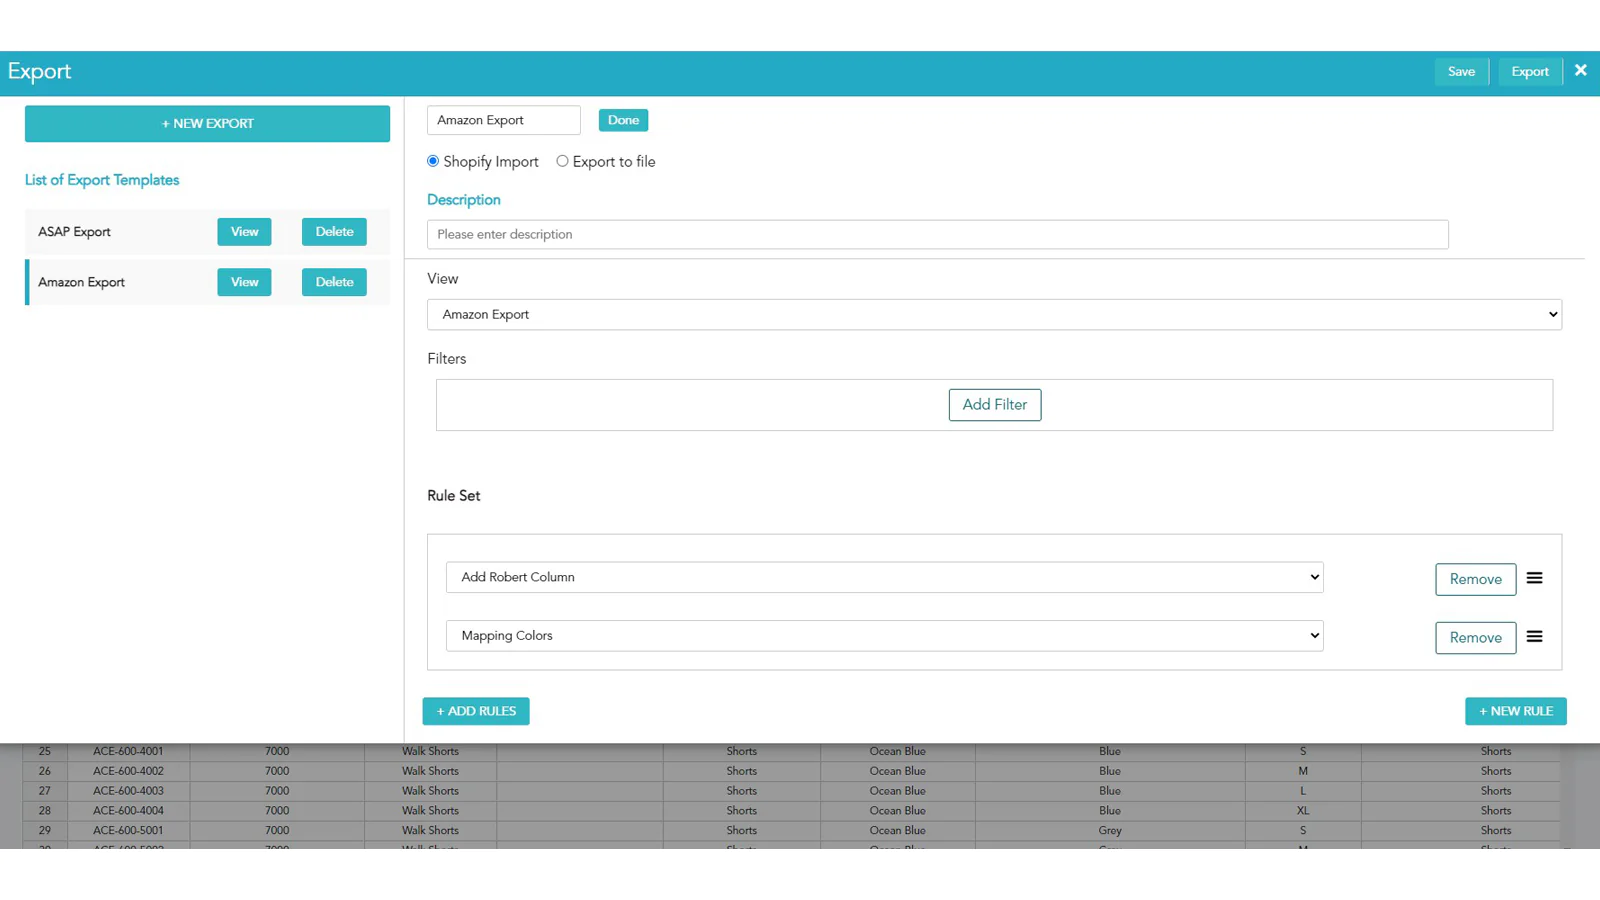Click the drag handle for Mapping Colors rule
Viewport: 1600px width, 900px height.
coord(1534,637)
